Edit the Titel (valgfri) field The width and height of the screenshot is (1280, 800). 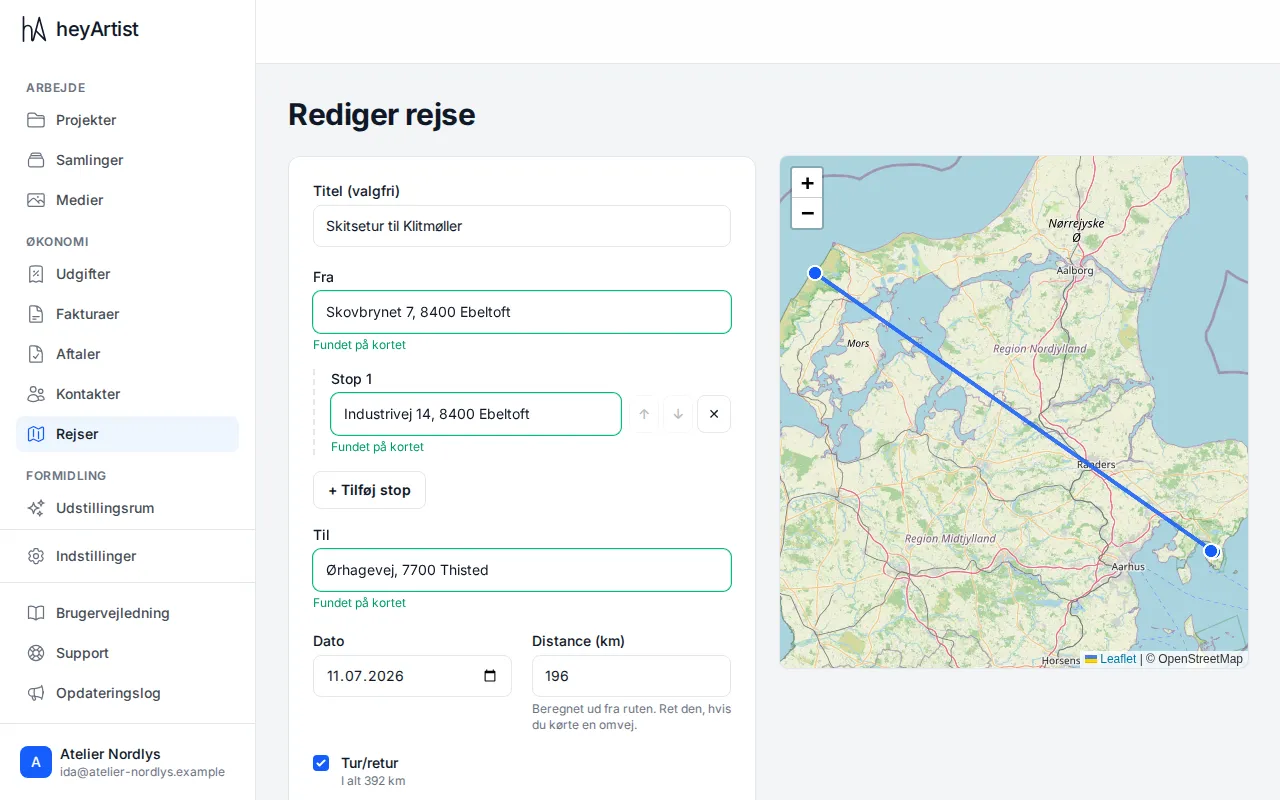click(522, 226)
